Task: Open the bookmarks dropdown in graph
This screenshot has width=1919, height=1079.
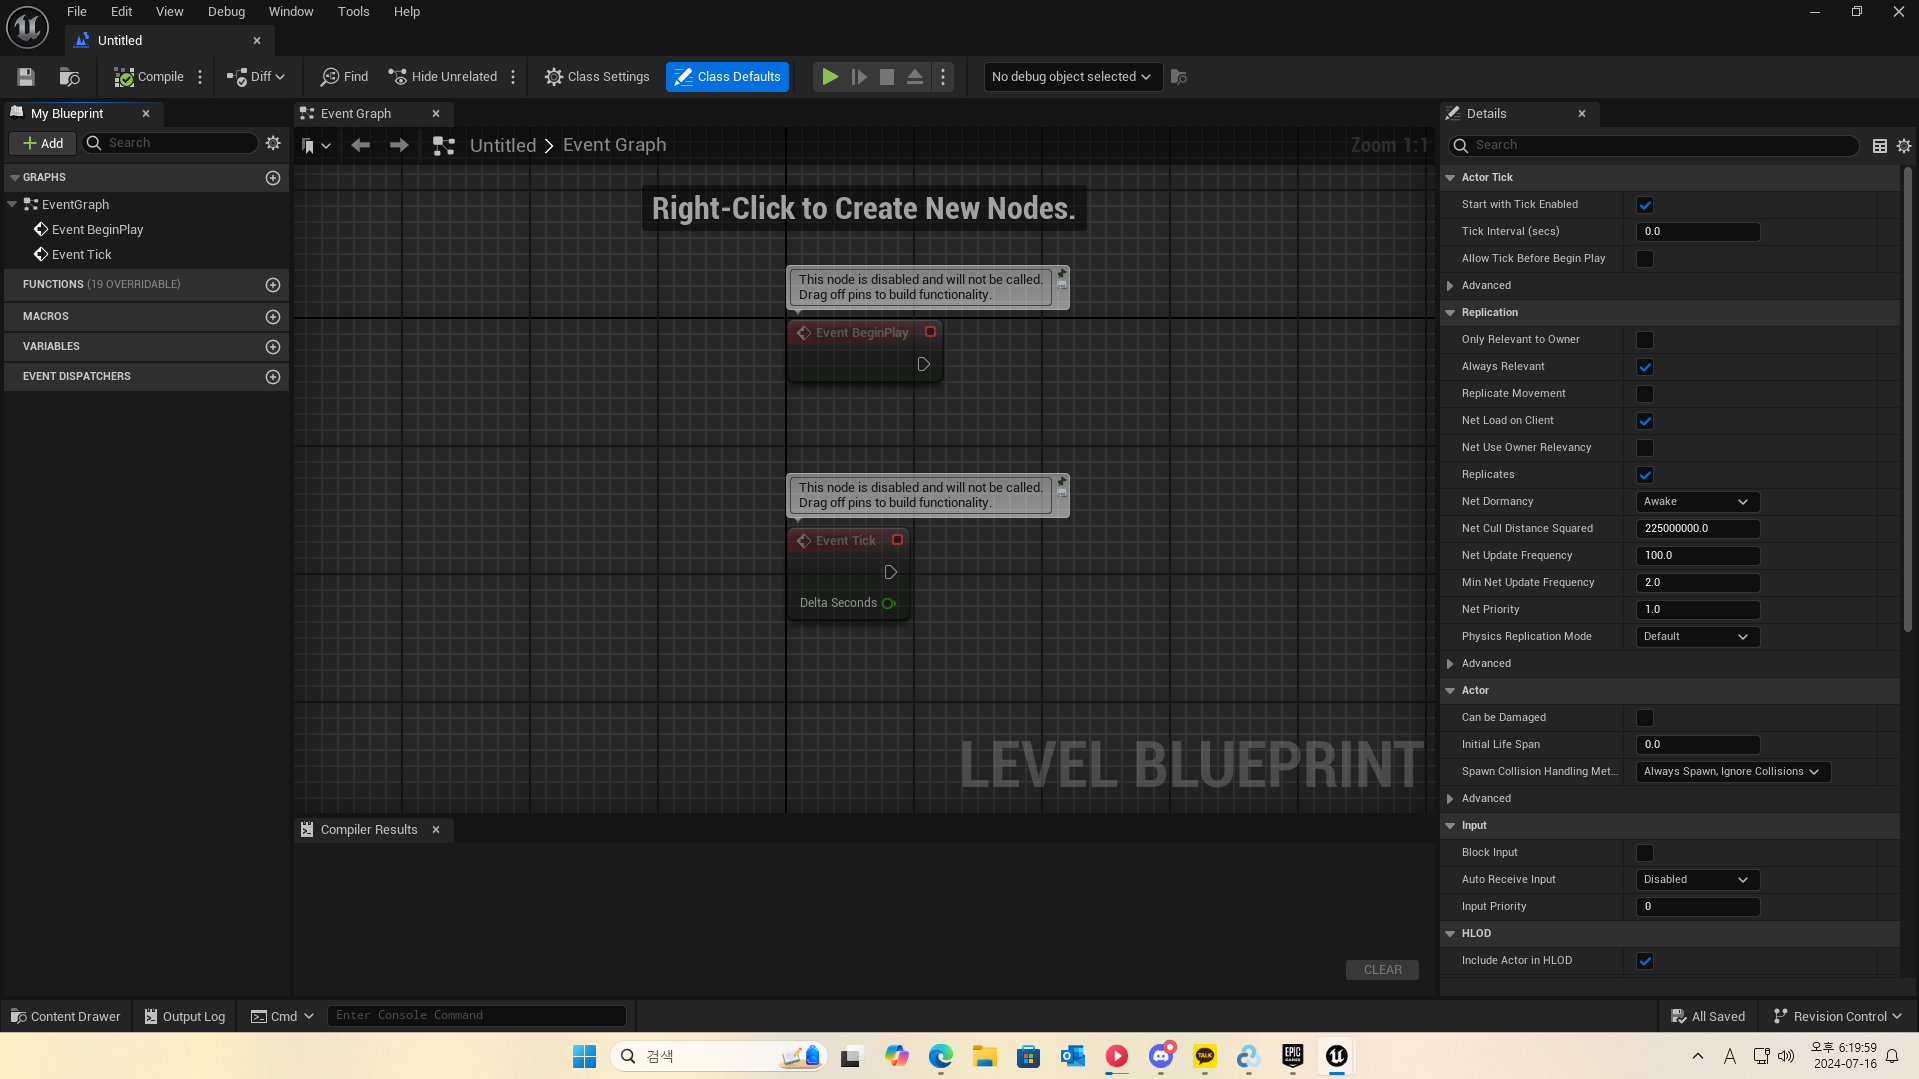Action: 315,146
